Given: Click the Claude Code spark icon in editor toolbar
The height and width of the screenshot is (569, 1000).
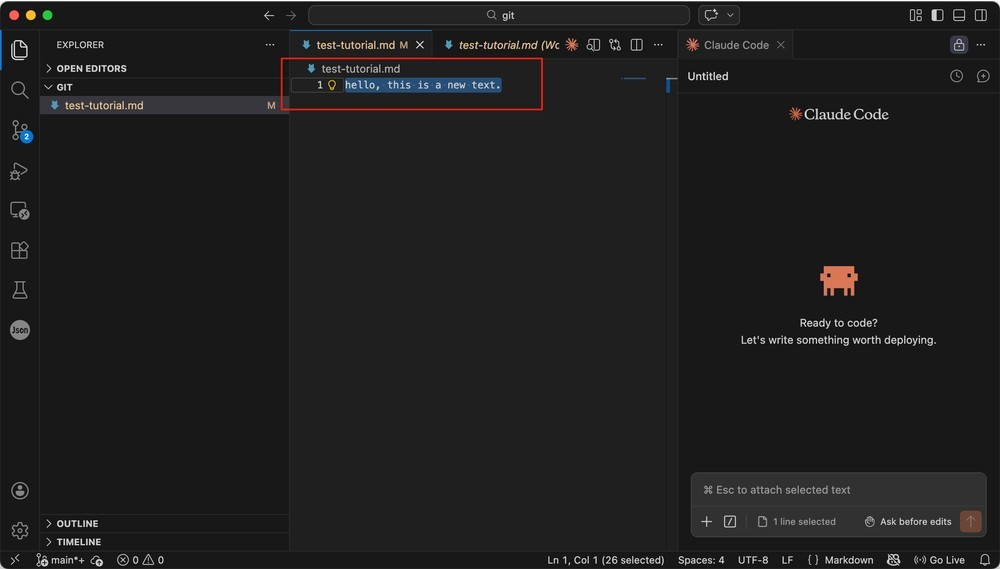Looking at the screenshot, I should tap(571, 45).
